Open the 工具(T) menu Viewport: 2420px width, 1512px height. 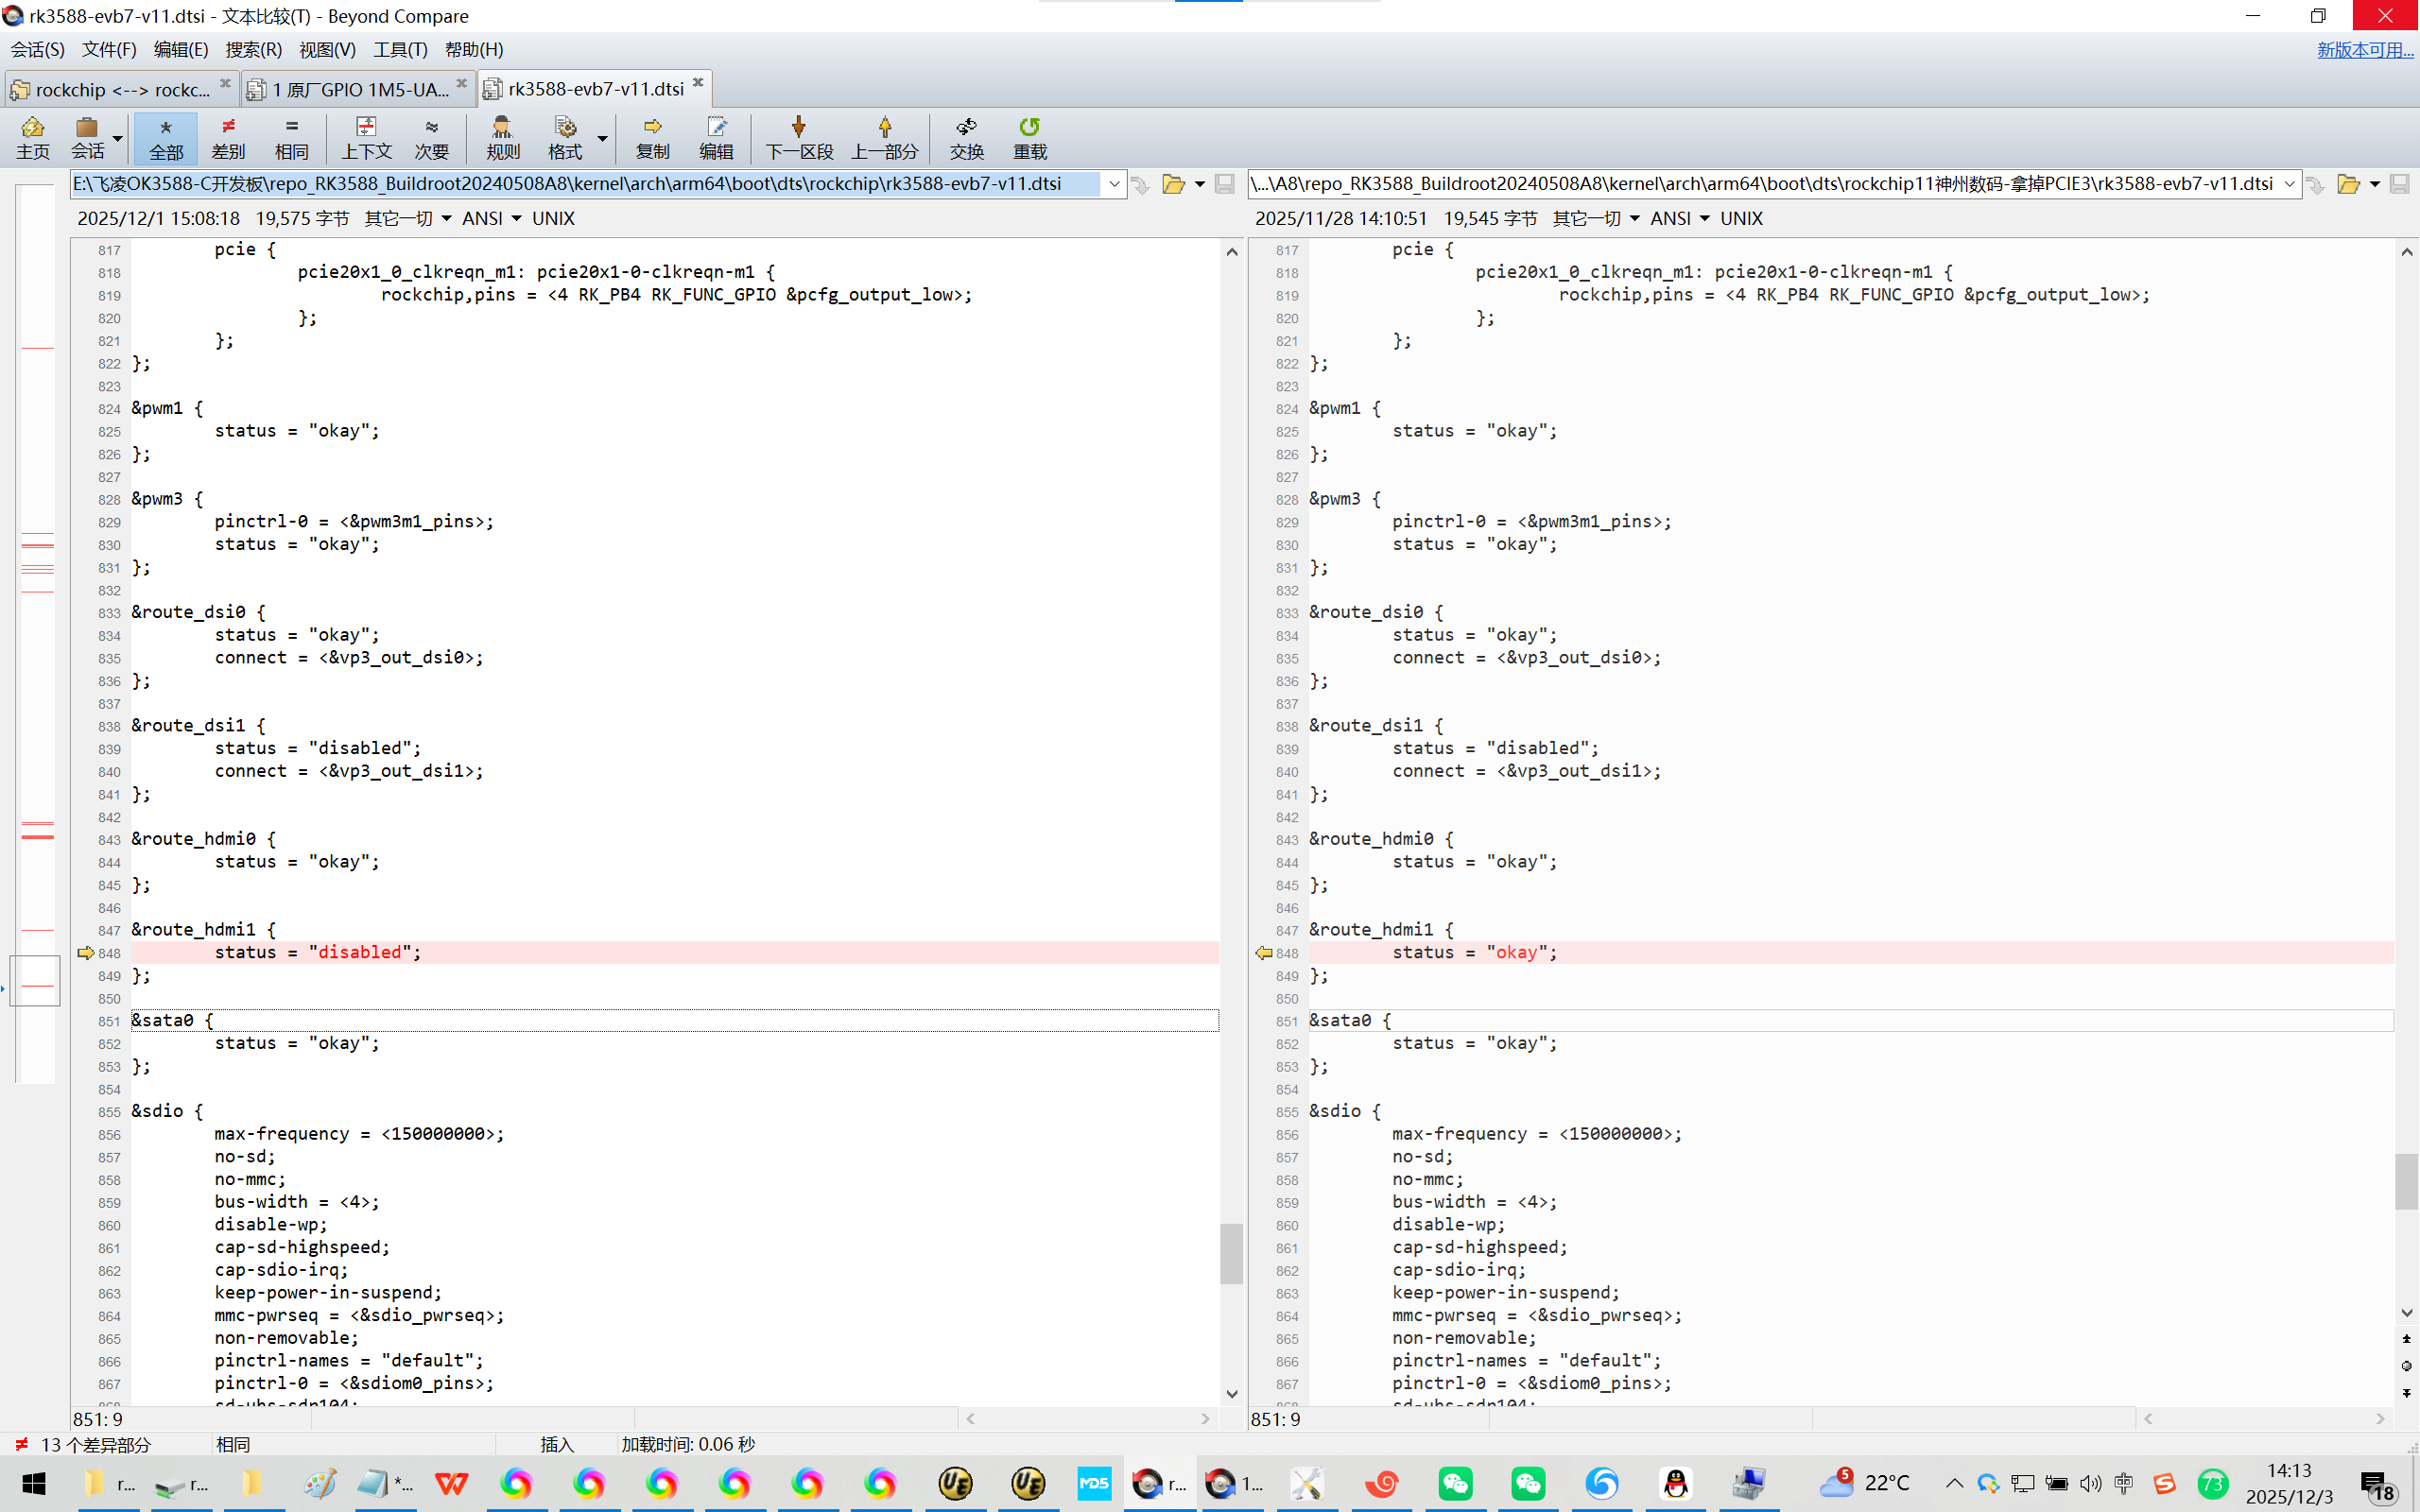[400, 49]
